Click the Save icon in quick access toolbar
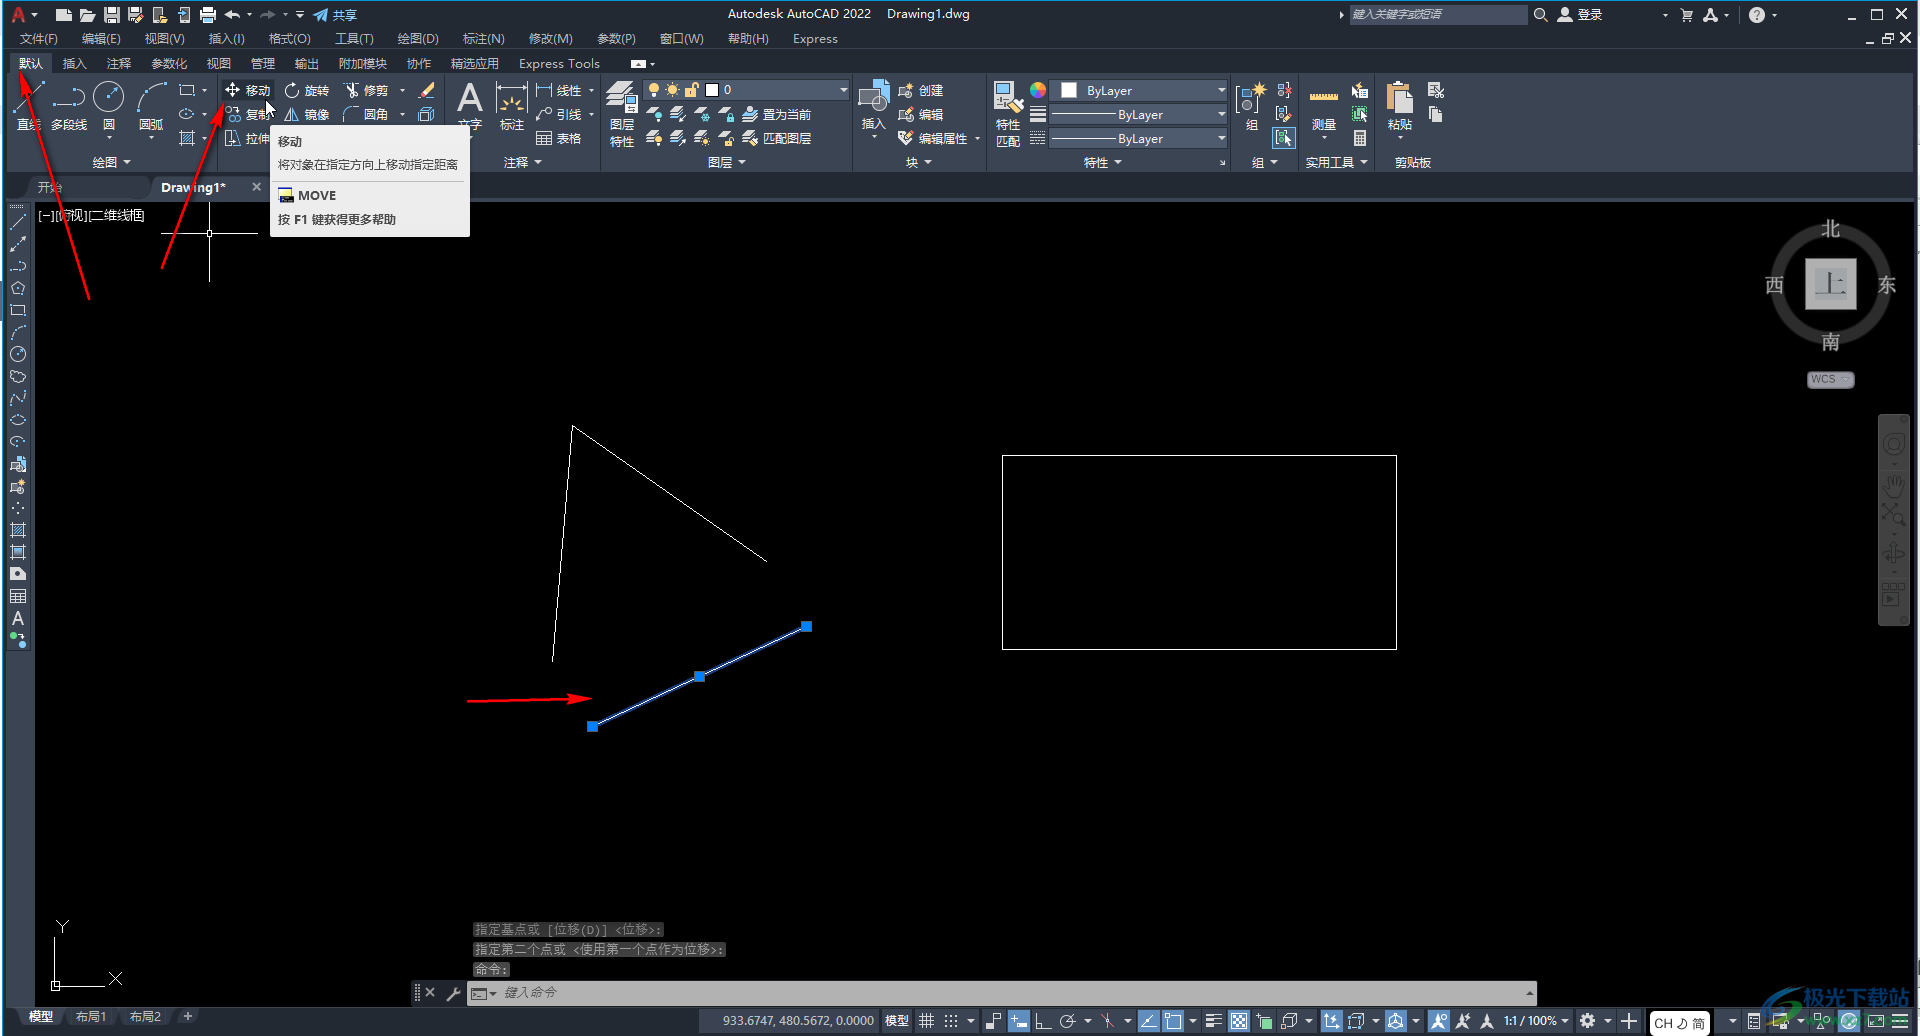Image resolution: width=1920 pixels, height=1036 pixels. (x=111, y=14)
